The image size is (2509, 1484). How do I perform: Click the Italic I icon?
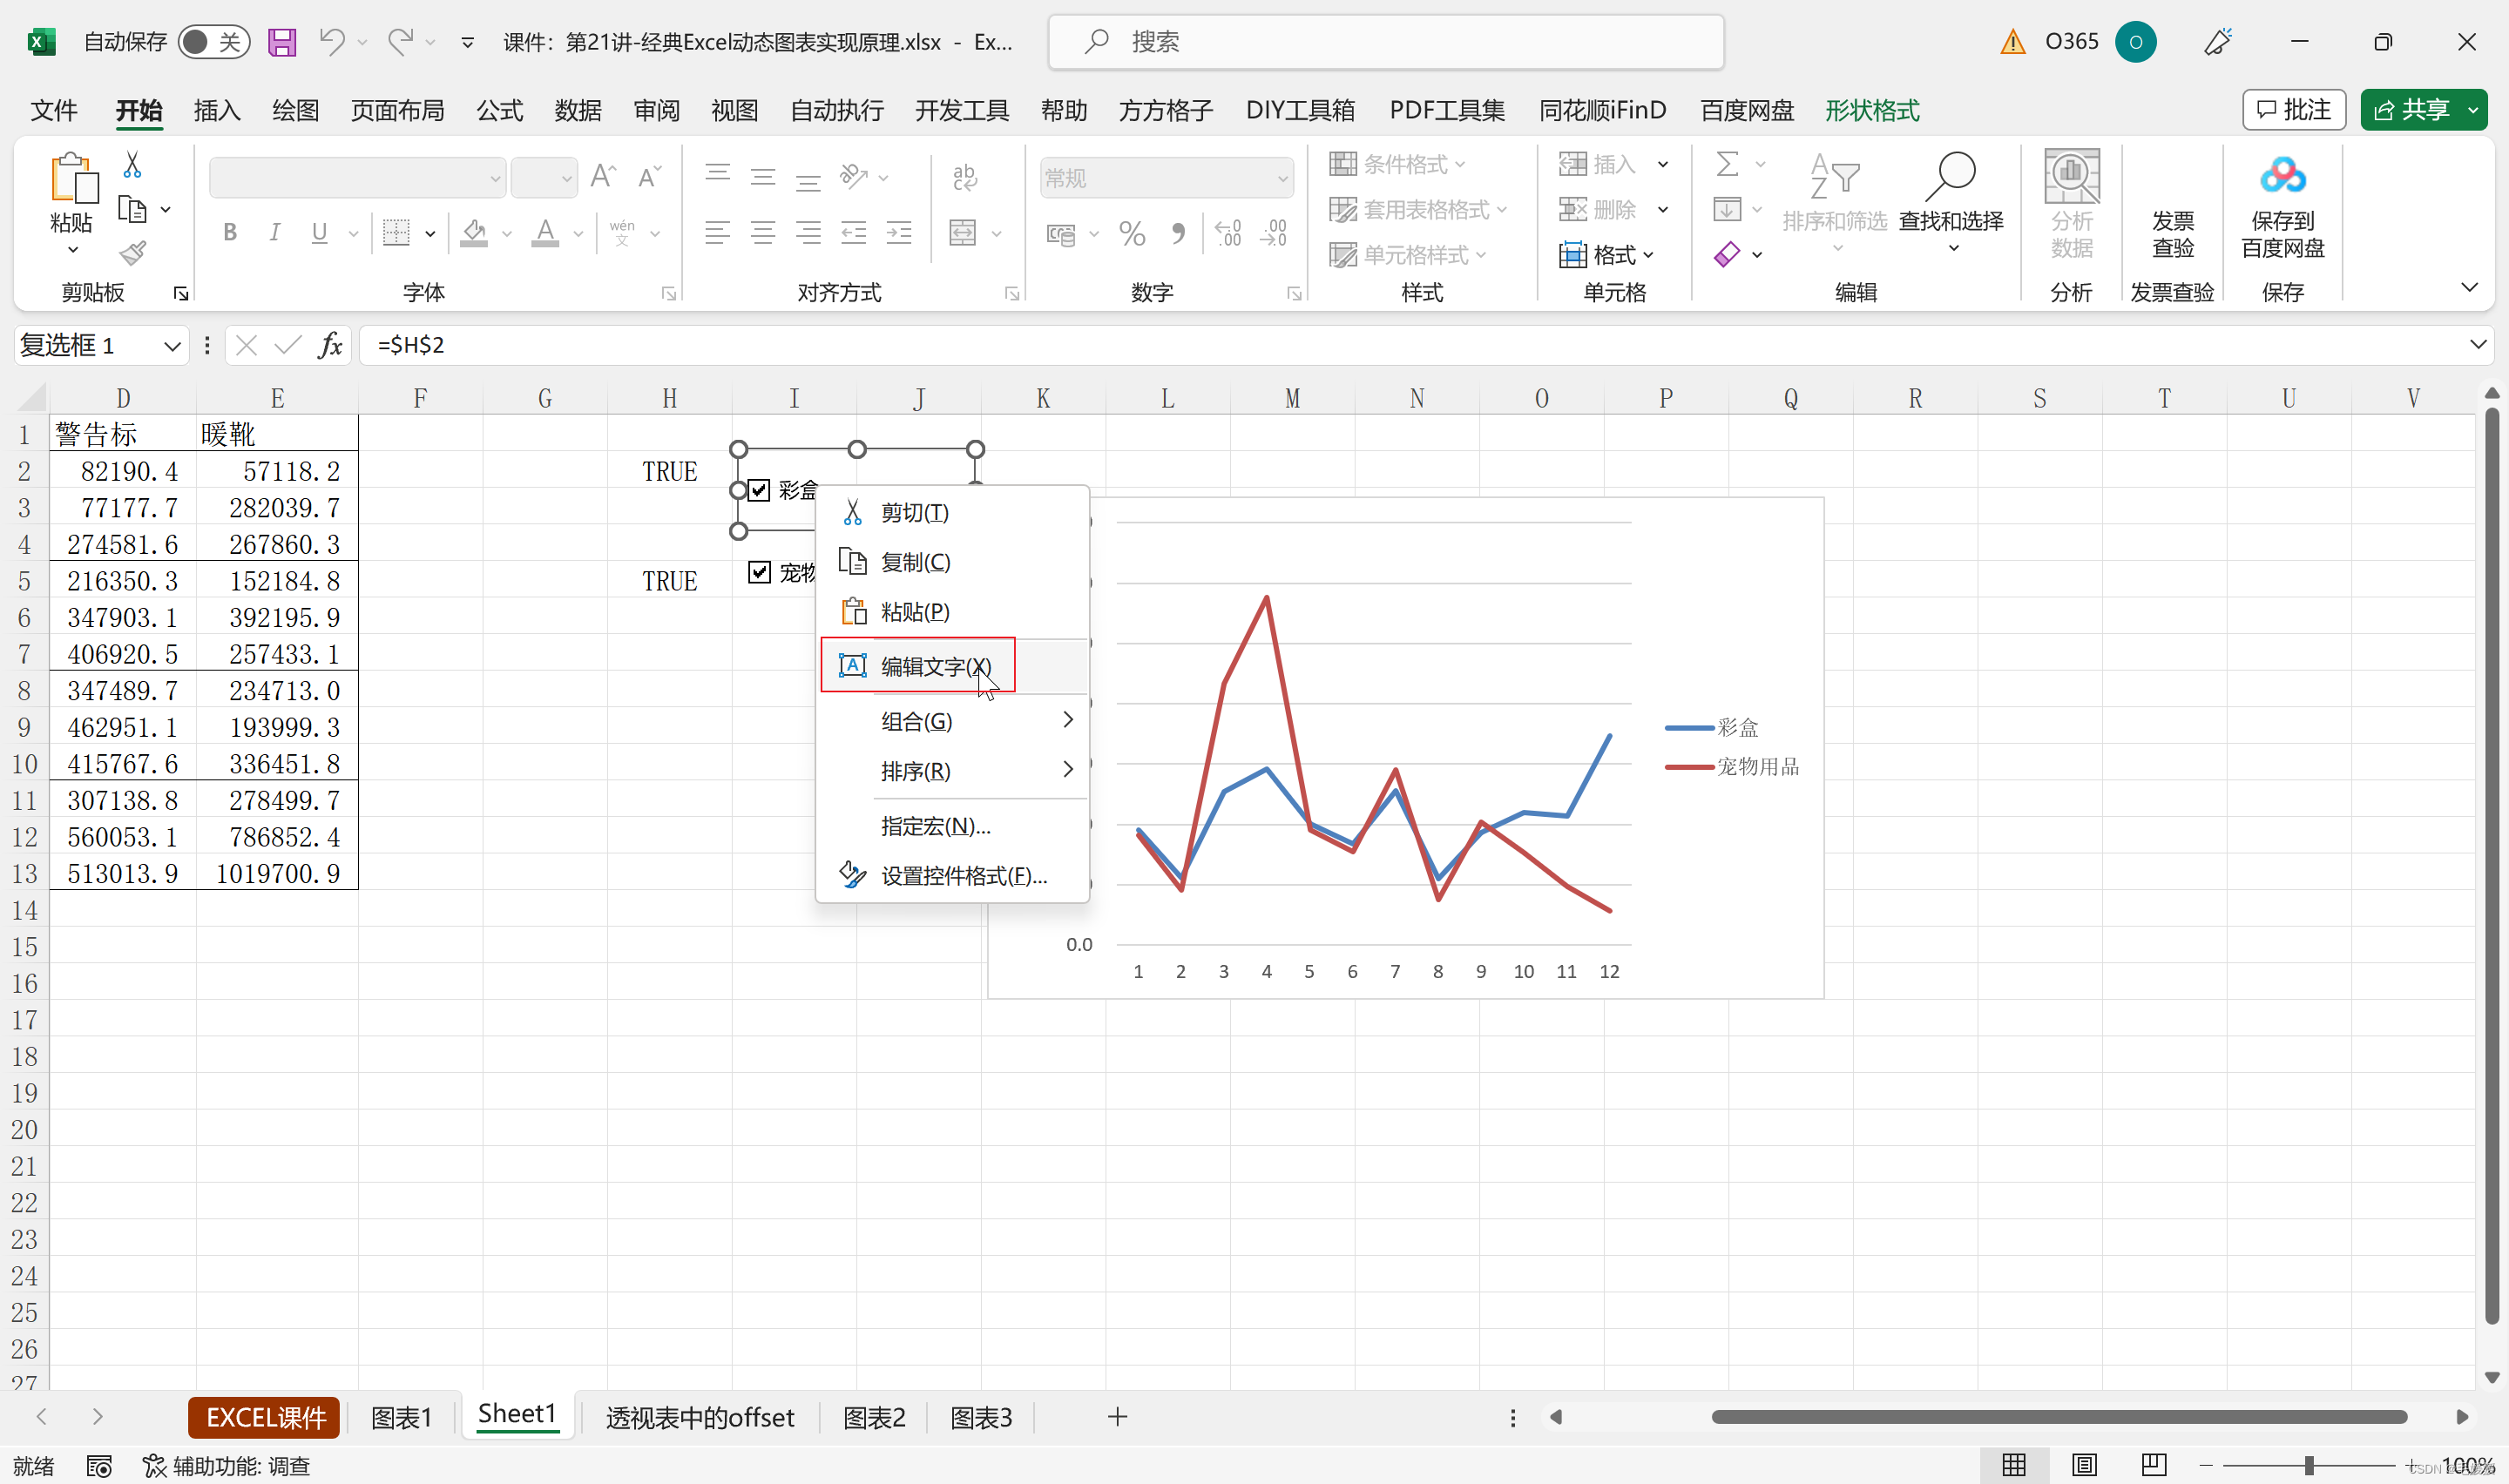[x=274, y=233]
